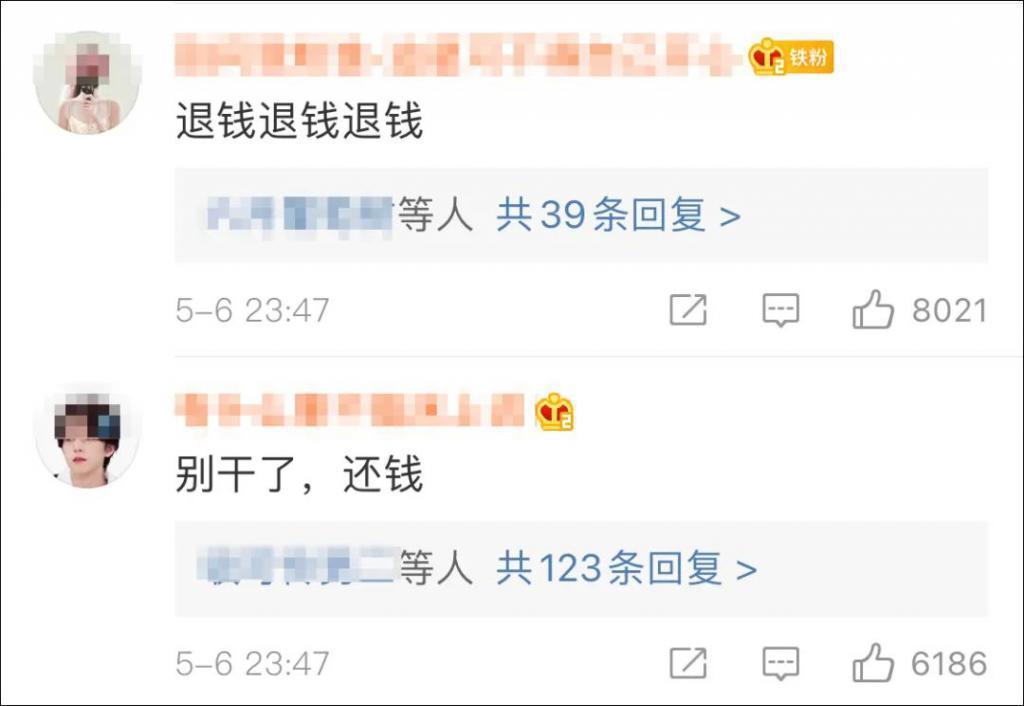The height and width of the screenshot is (706, 1024).
Task: Like the 别干了，还钱 comment
Action: (873, 662)
